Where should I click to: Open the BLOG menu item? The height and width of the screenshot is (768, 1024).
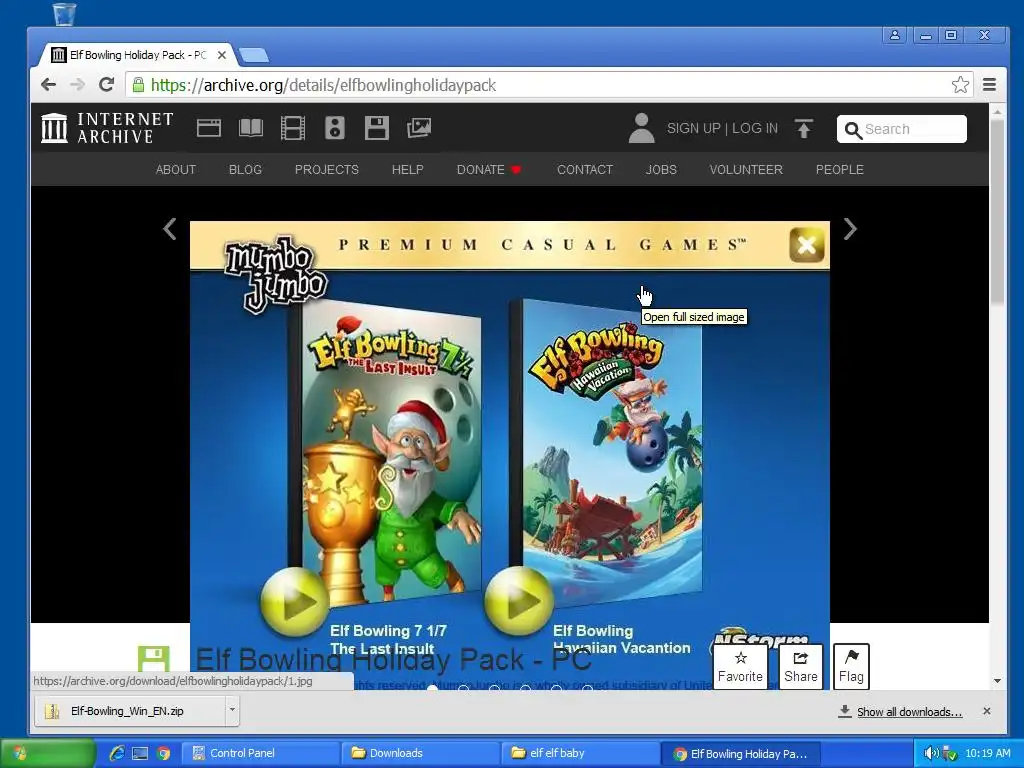coord(246,170)
